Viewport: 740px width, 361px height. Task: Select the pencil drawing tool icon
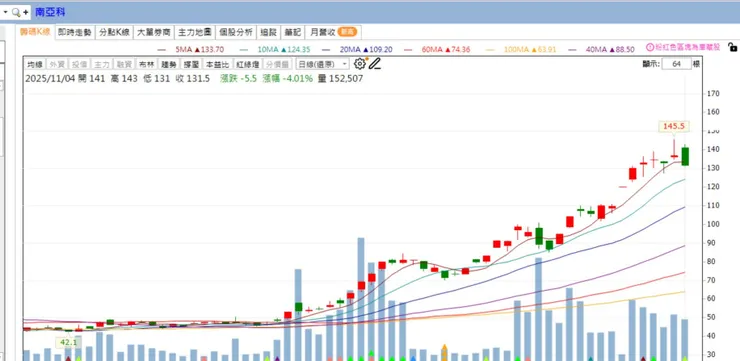pyautogui.click(x=375, y=64)
